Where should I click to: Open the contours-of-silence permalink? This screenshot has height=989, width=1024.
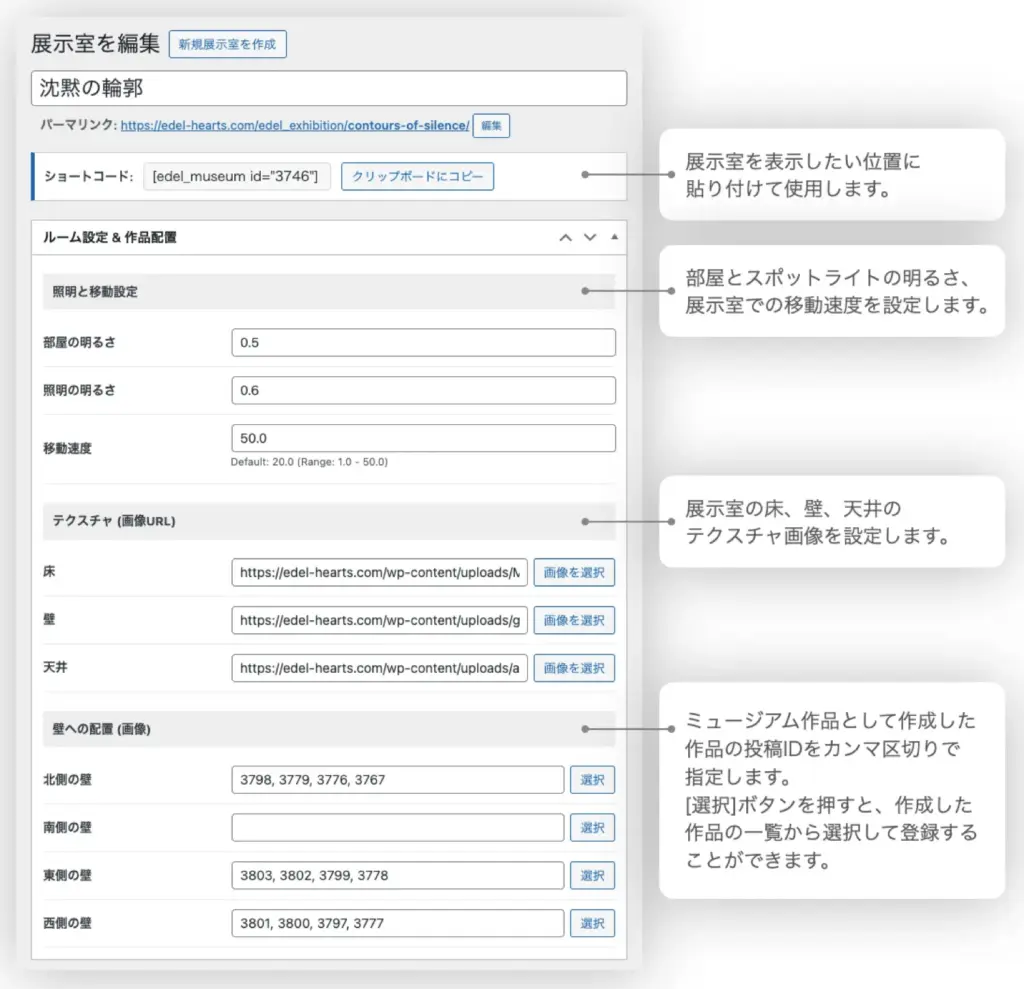coord(294,126)
